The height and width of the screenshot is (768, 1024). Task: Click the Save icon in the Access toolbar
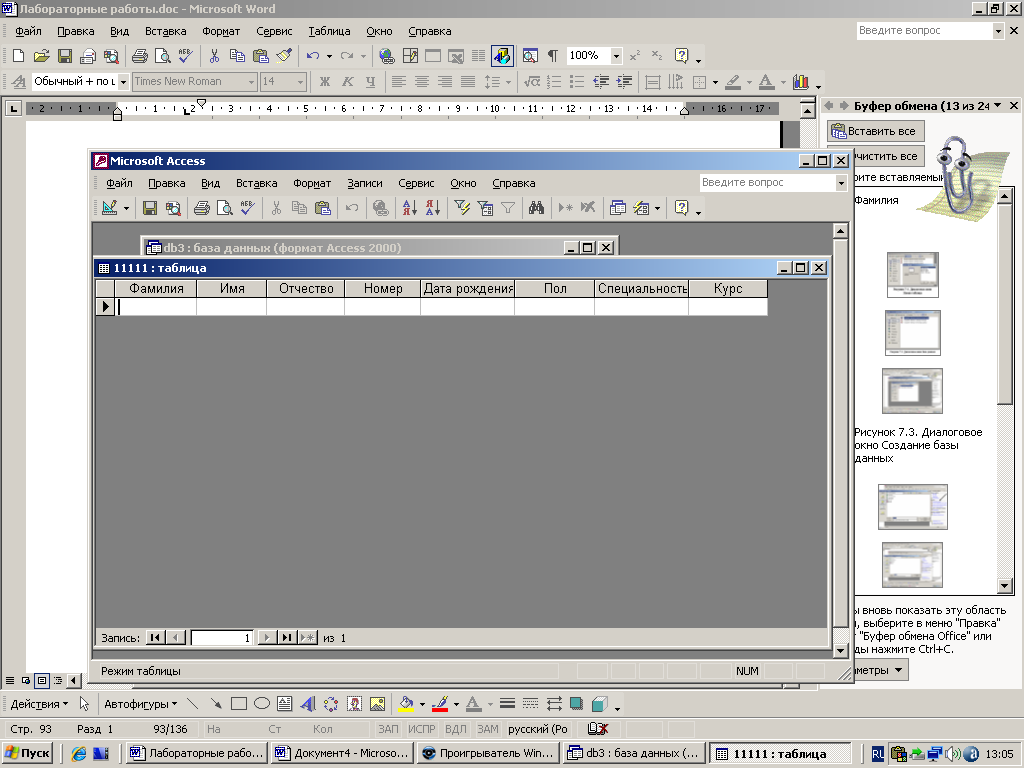pos(150,208)
